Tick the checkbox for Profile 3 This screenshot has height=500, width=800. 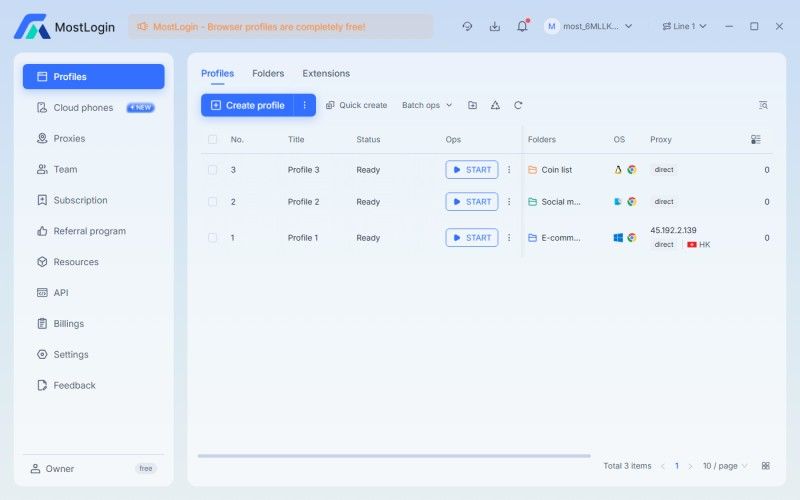pyautogui.click(x=212, y=170)
